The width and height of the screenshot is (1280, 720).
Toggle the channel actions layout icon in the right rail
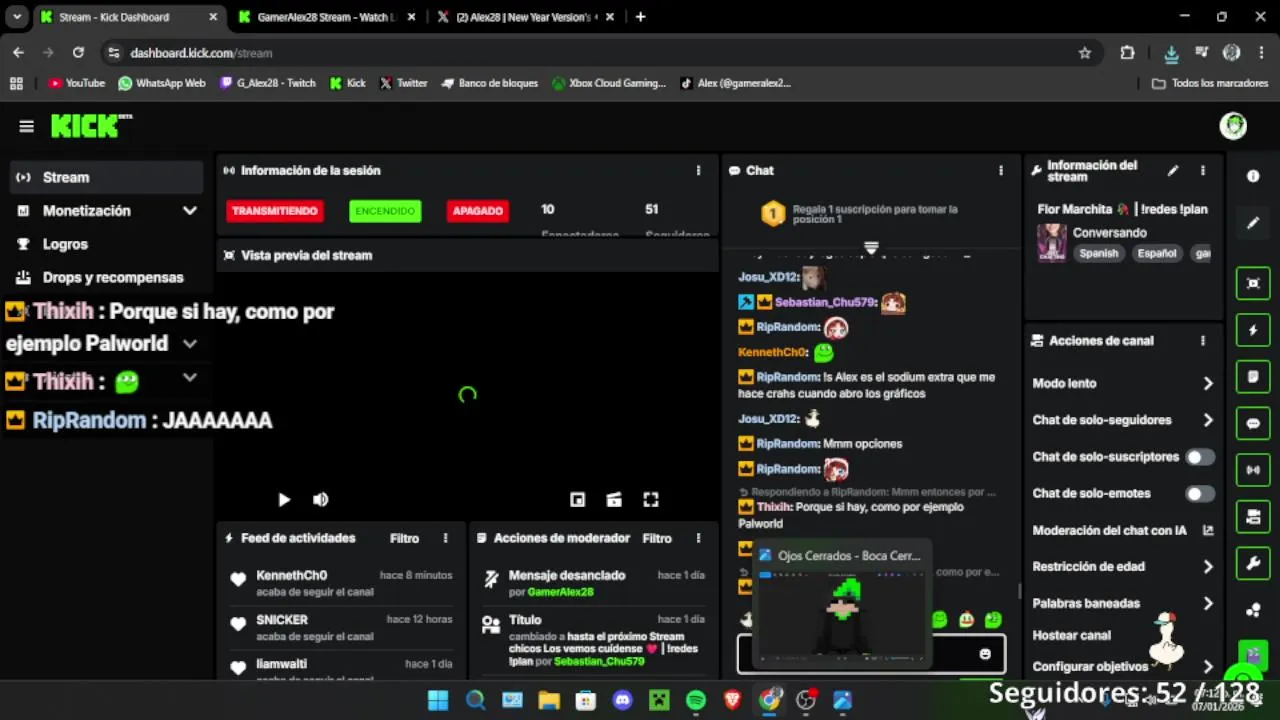click(x=1253, y=517)
